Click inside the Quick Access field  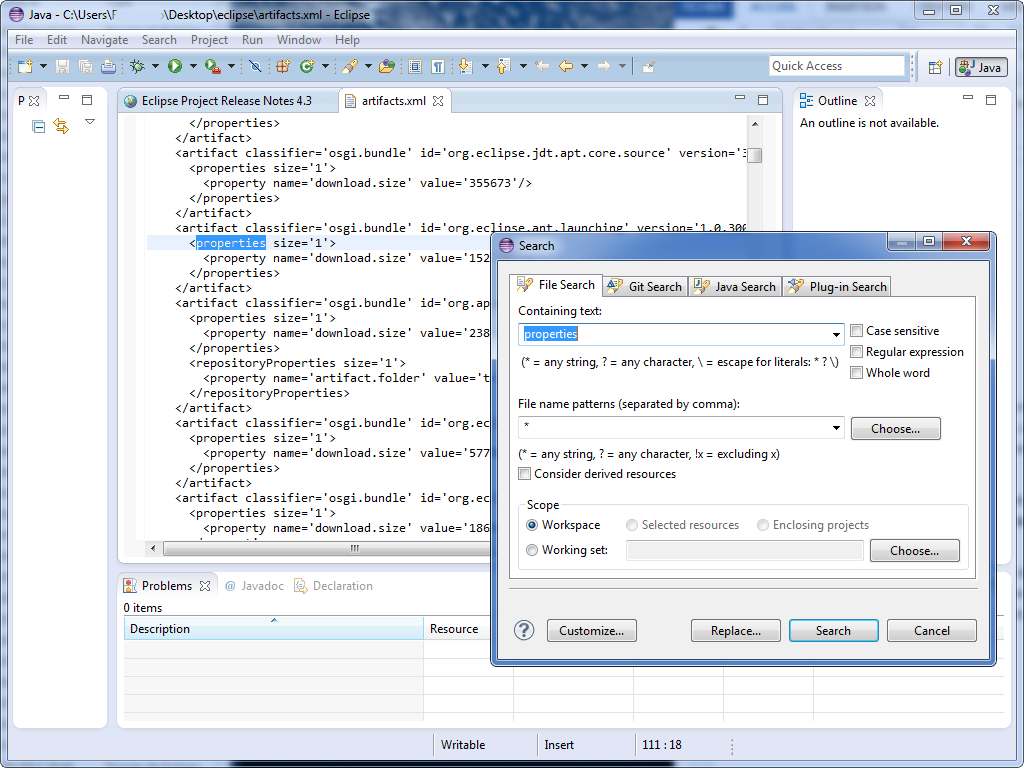pos(836,65)
